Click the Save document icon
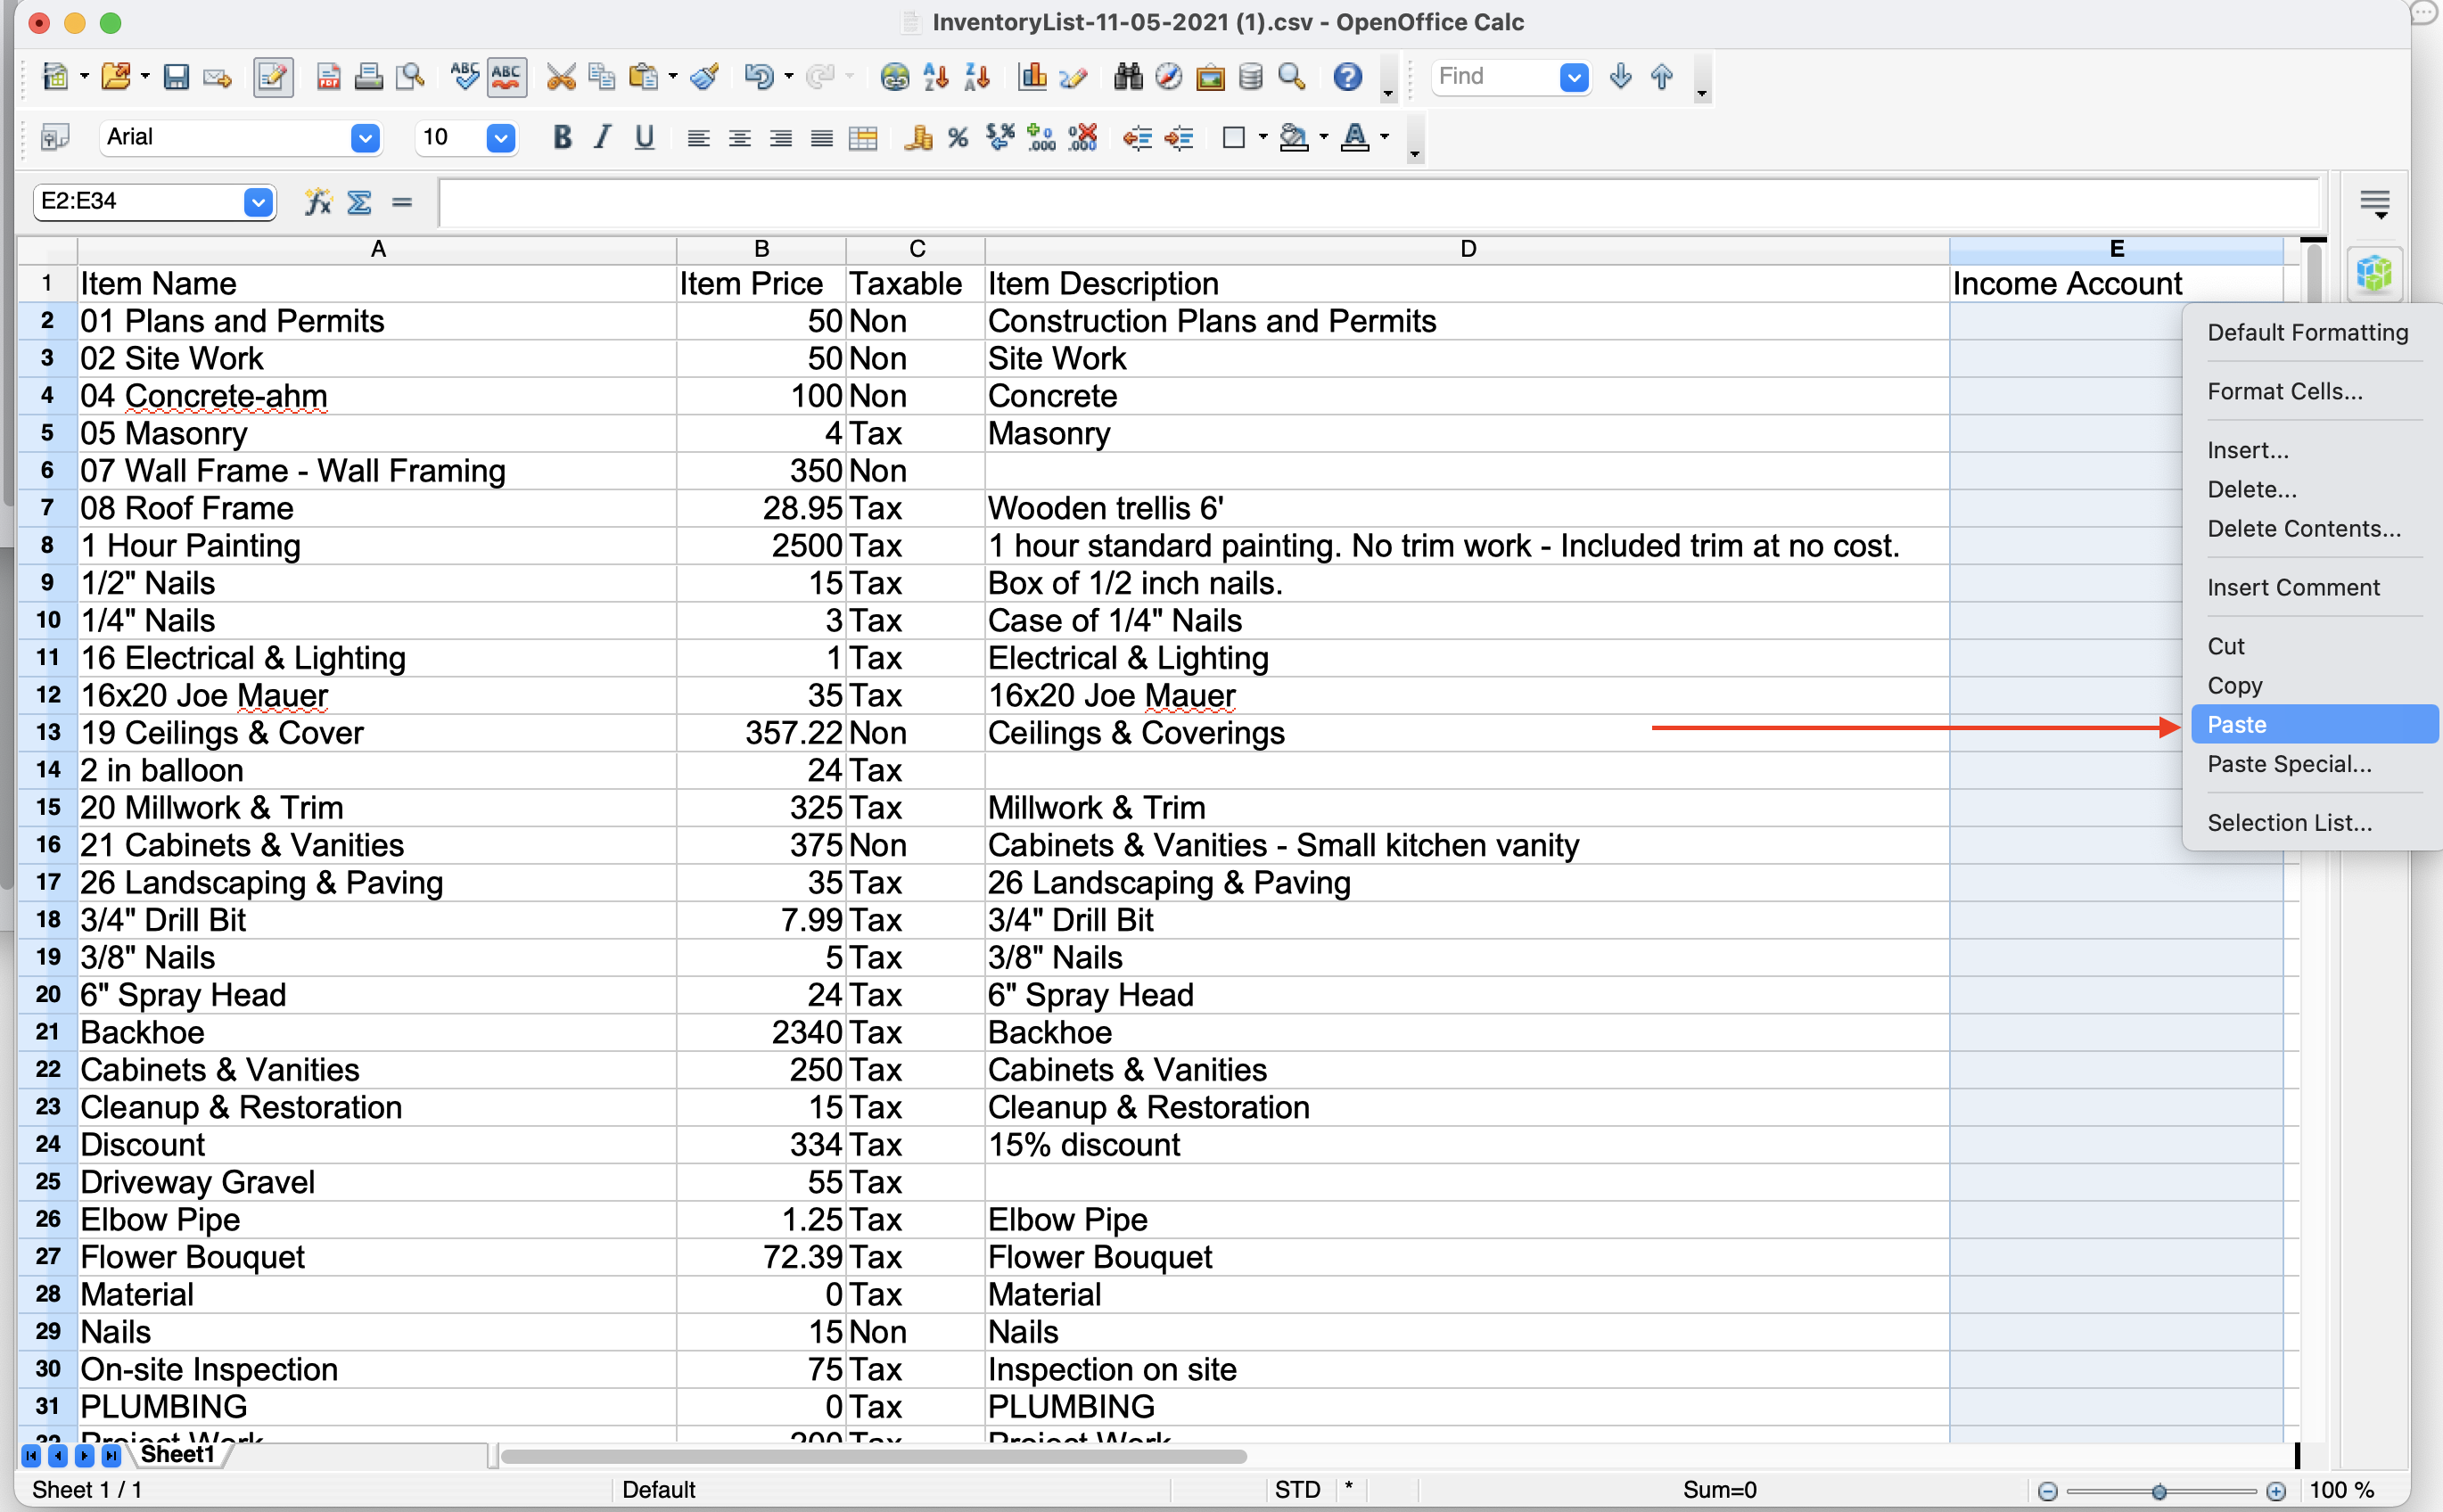This screenshot has width=2443, height=1512. [176, 77]
